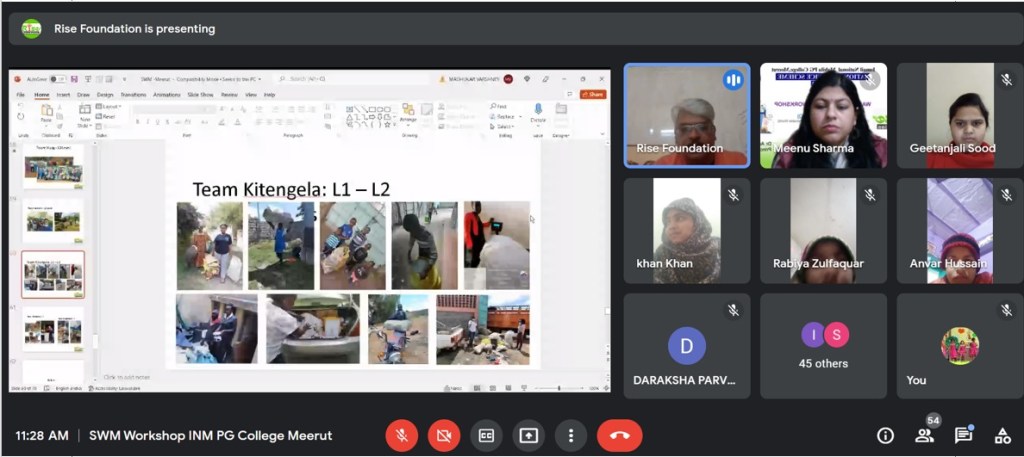Toggle the disabled camera button

444,435
